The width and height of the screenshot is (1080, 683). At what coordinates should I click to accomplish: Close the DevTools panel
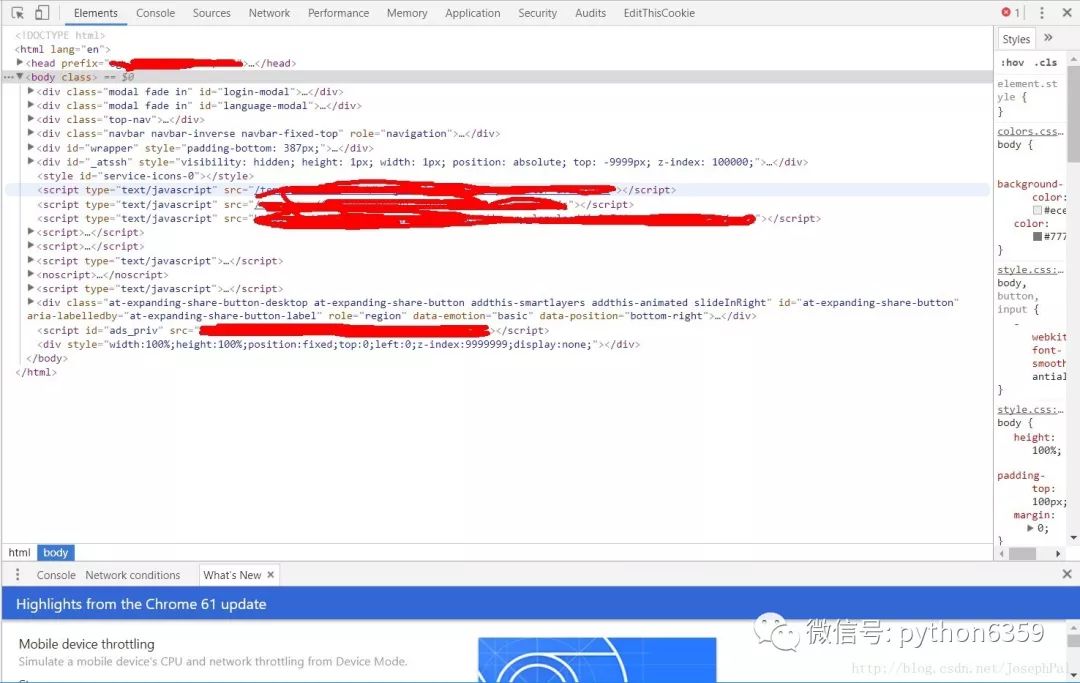pyautogui.click(x=1066, y=12)
